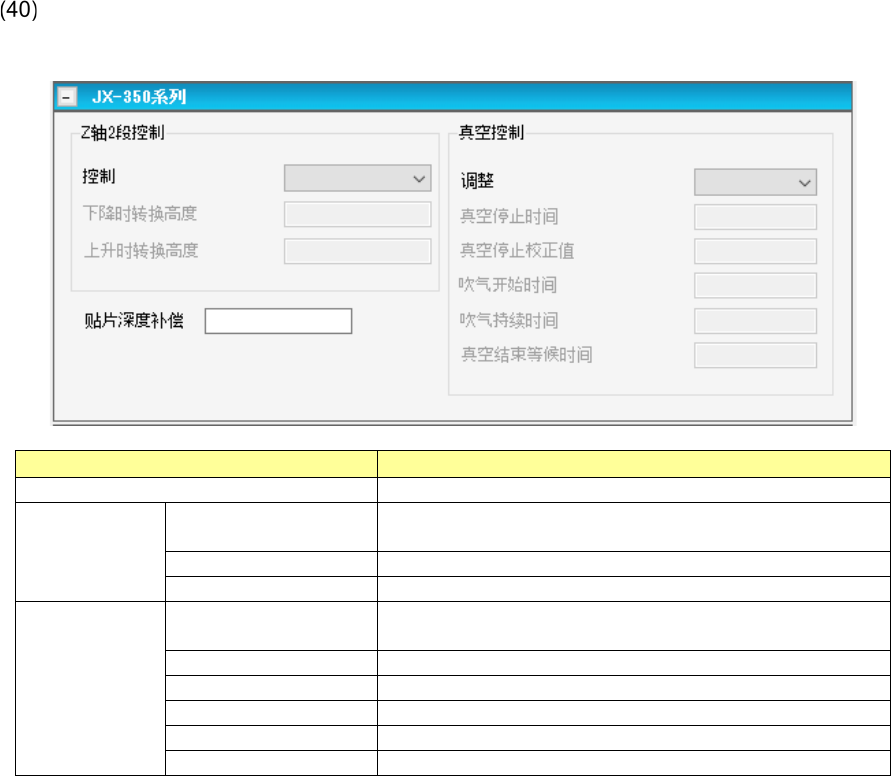The width and height of the screenshot is (891, 776).
Task: Click the 上升时转换高度 input field
Action: click(x=357, y=252)
